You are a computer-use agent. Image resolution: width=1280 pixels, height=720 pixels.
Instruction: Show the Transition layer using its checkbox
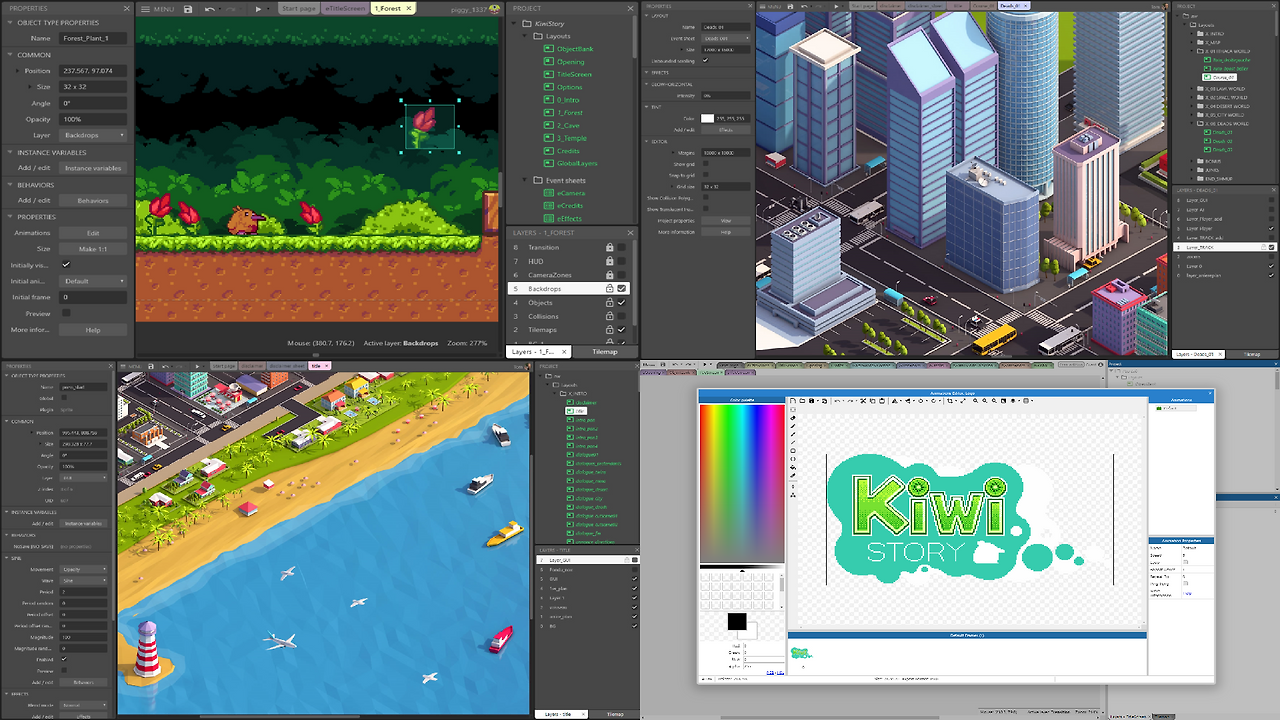(x=621, y=247)
